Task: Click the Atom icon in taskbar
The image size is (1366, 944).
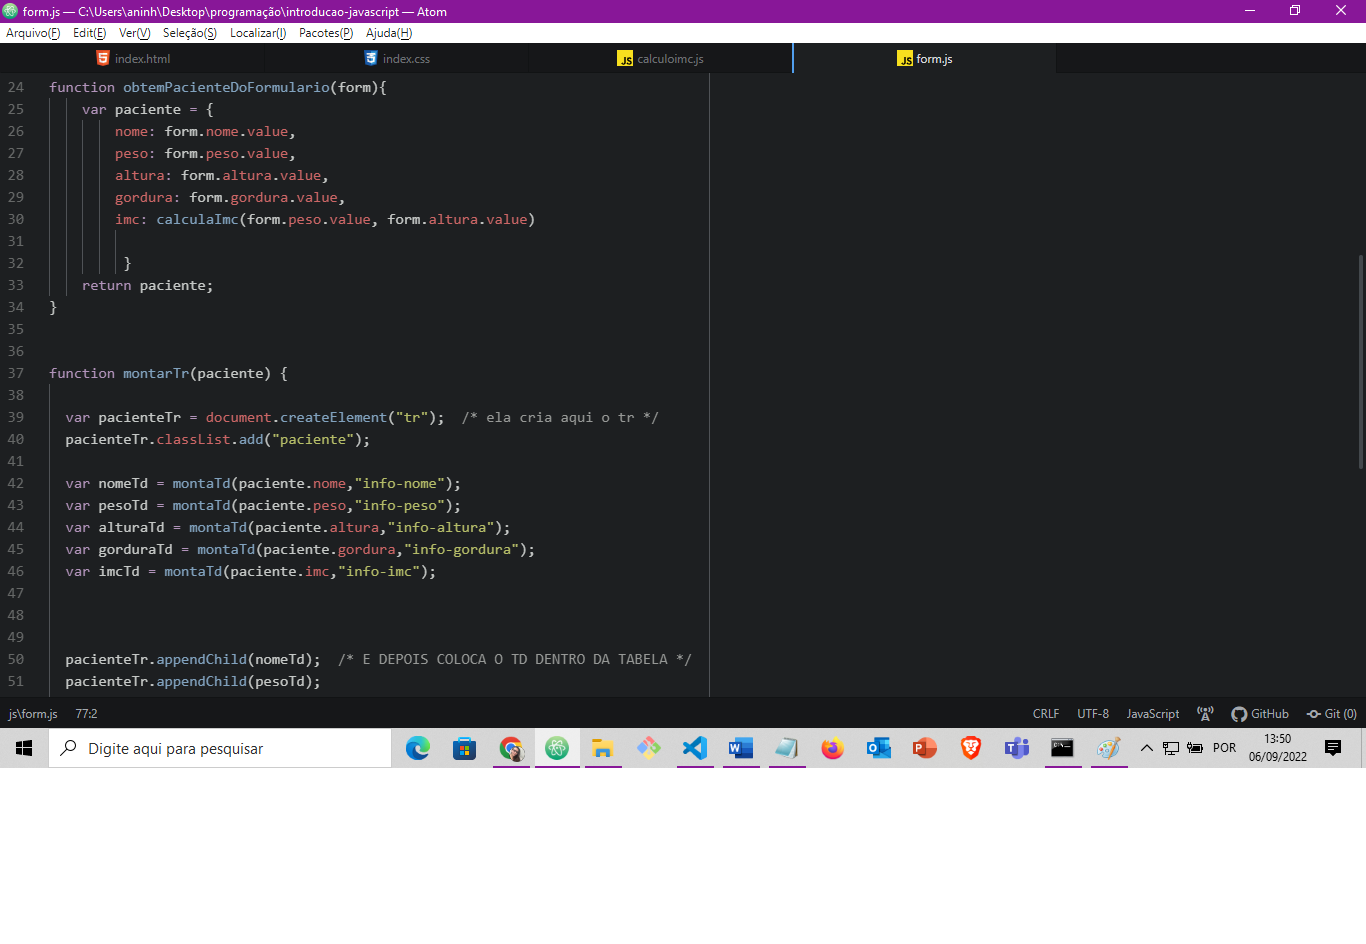Action: [557, 748]
